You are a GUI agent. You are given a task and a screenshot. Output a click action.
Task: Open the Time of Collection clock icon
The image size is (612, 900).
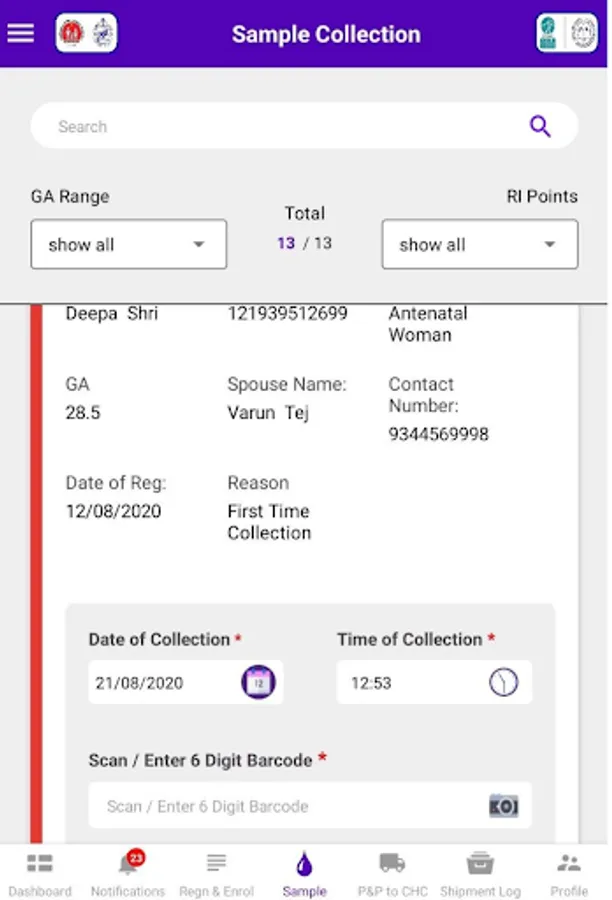pos(504,683)
